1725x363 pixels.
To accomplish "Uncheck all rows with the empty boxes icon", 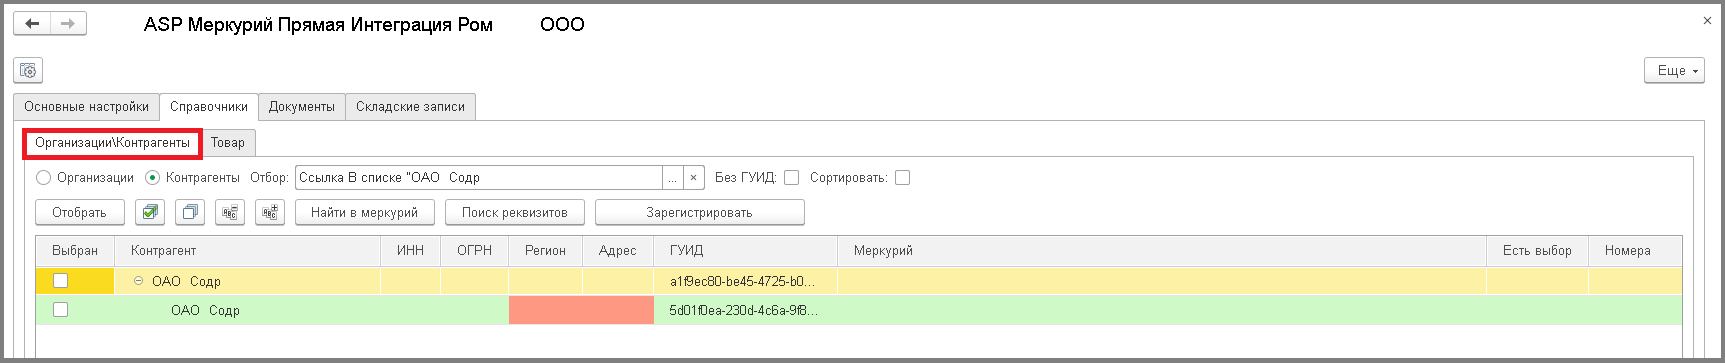I will coord(190,212).
